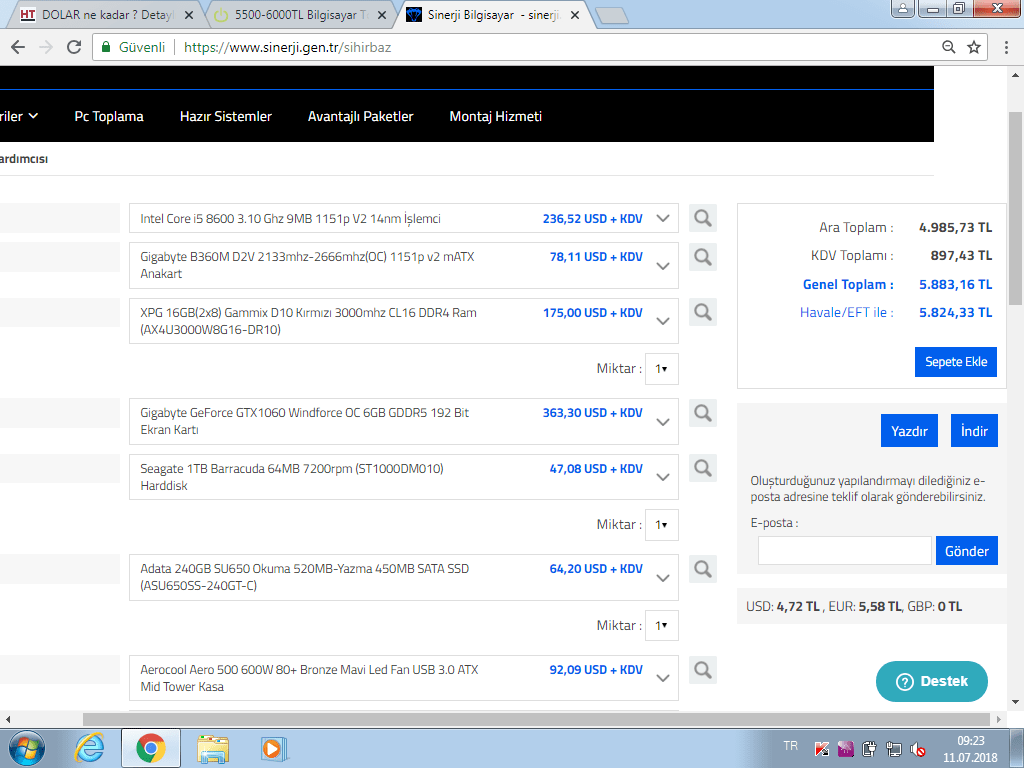
Task: Open Chrome three-dot menu
Action: pos(1006,47)
